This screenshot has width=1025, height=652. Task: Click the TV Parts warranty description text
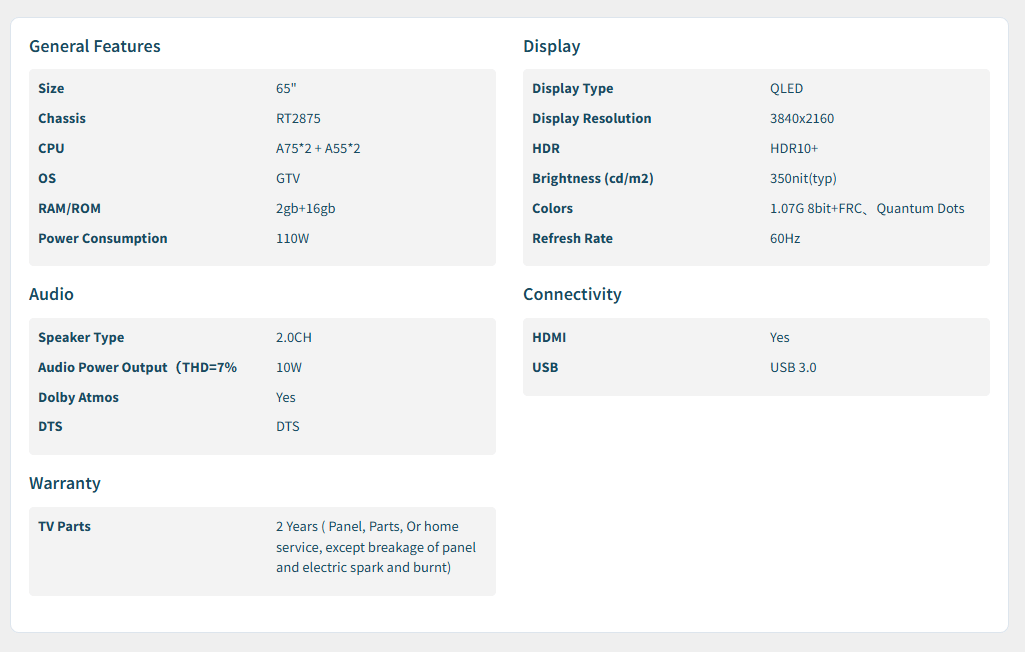[x=375, y=547]
